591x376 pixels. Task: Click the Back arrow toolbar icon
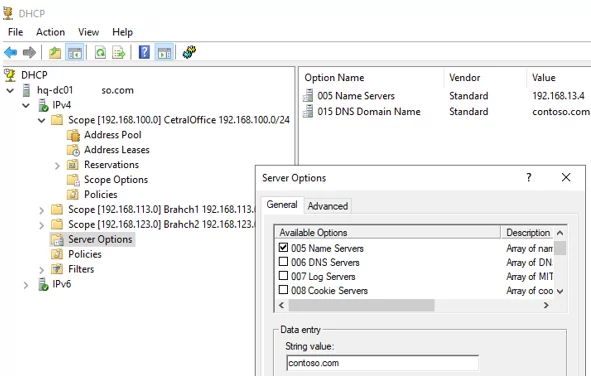[x=11, y=52]
